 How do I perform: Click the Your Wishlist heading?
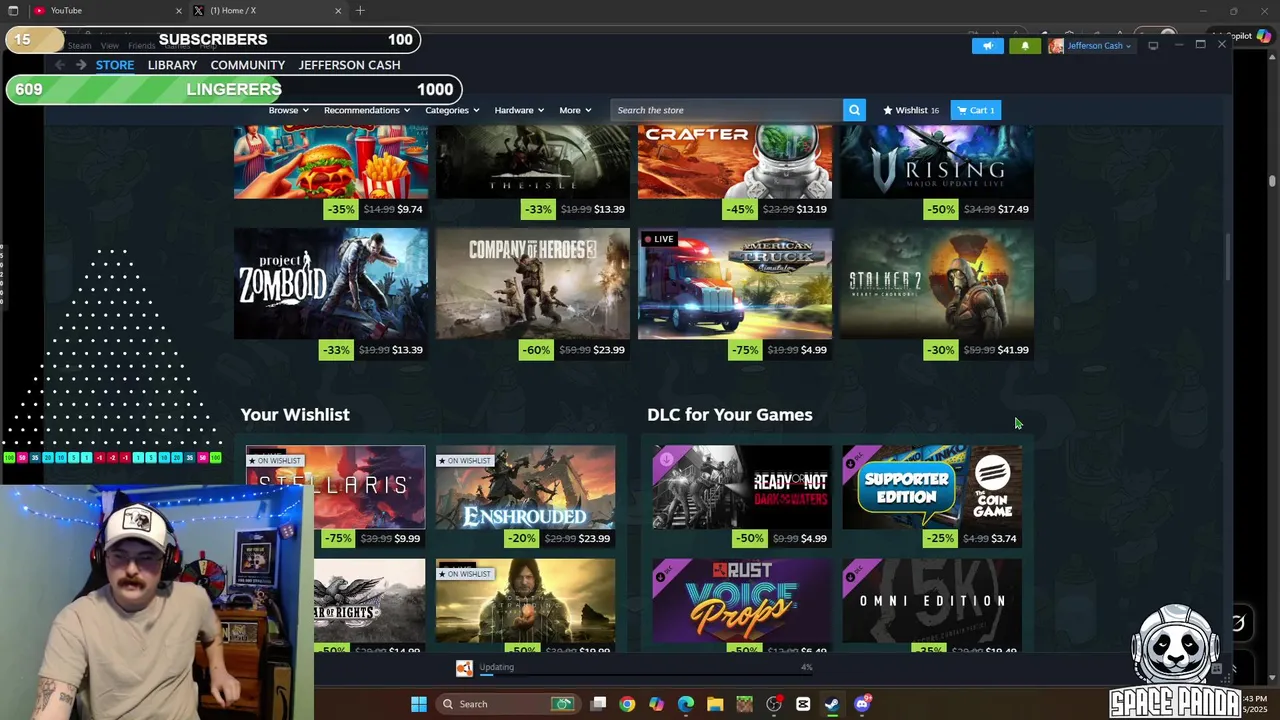295,414
